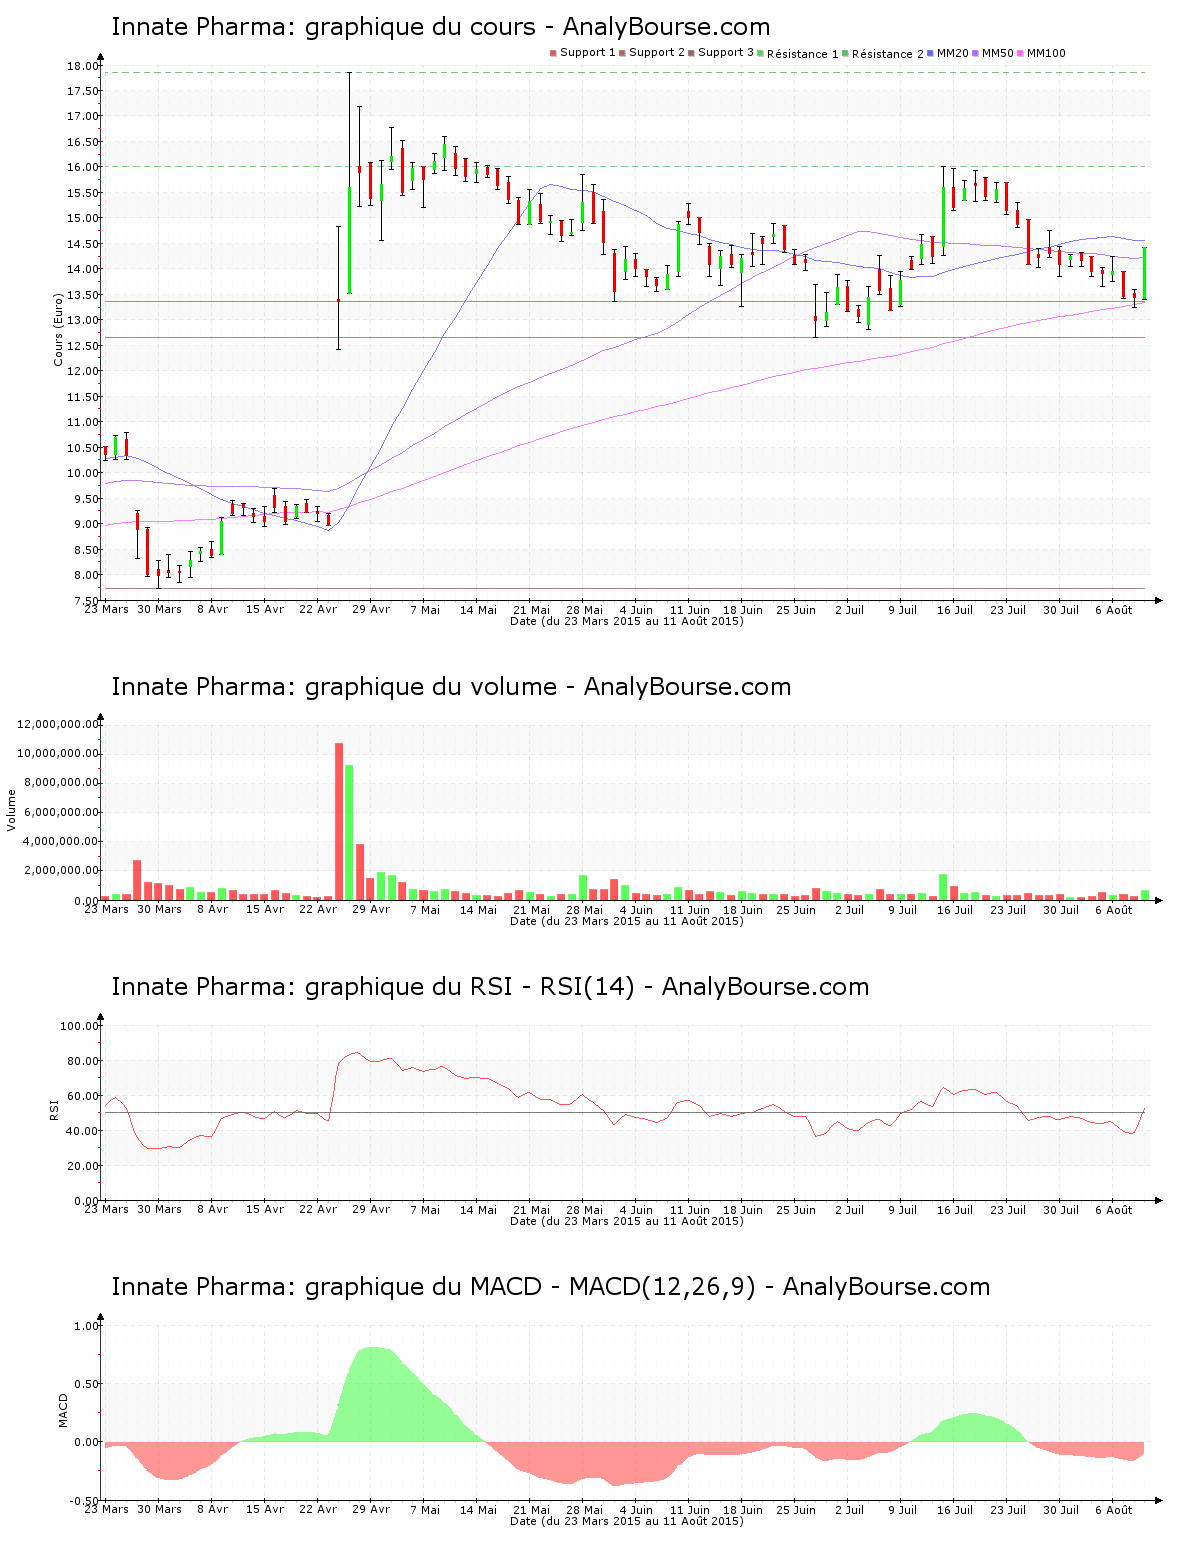Select the MM100 legend label
The image size is (1200, 1550).
(x=1046, y=53)
